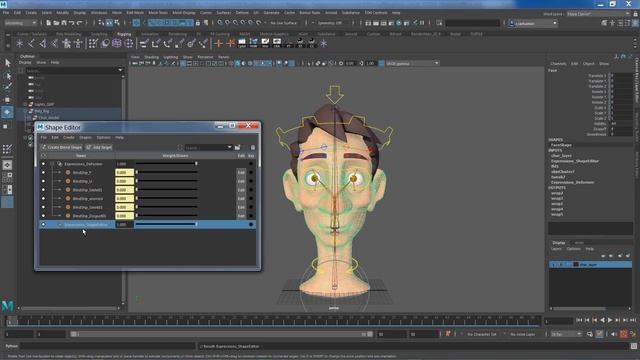Open the Windows main menu
Screen dimensions: 640x360
[x=99, y=13]
